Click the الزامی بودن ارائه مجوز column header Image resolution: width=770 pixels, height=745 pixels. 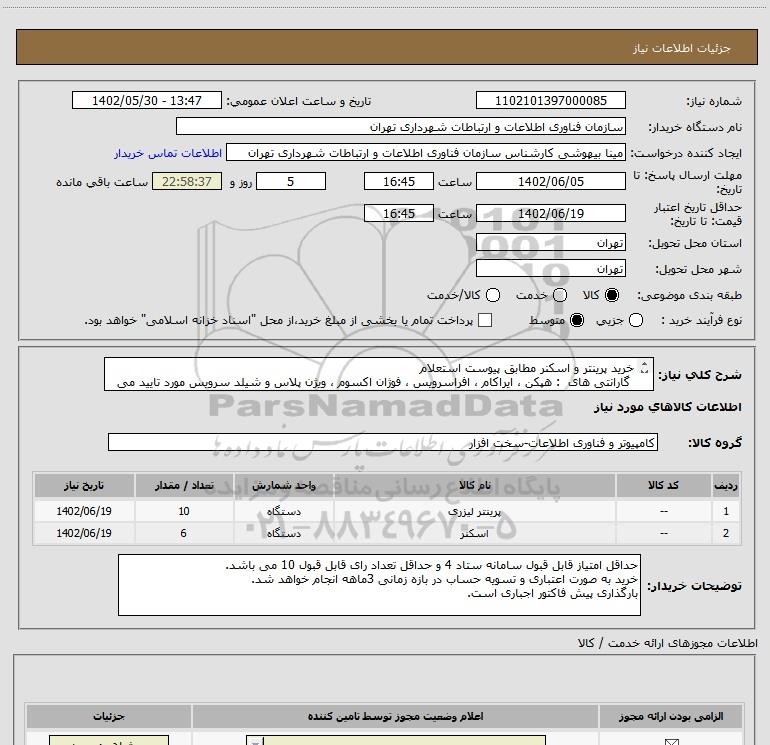tap(670, 717)
